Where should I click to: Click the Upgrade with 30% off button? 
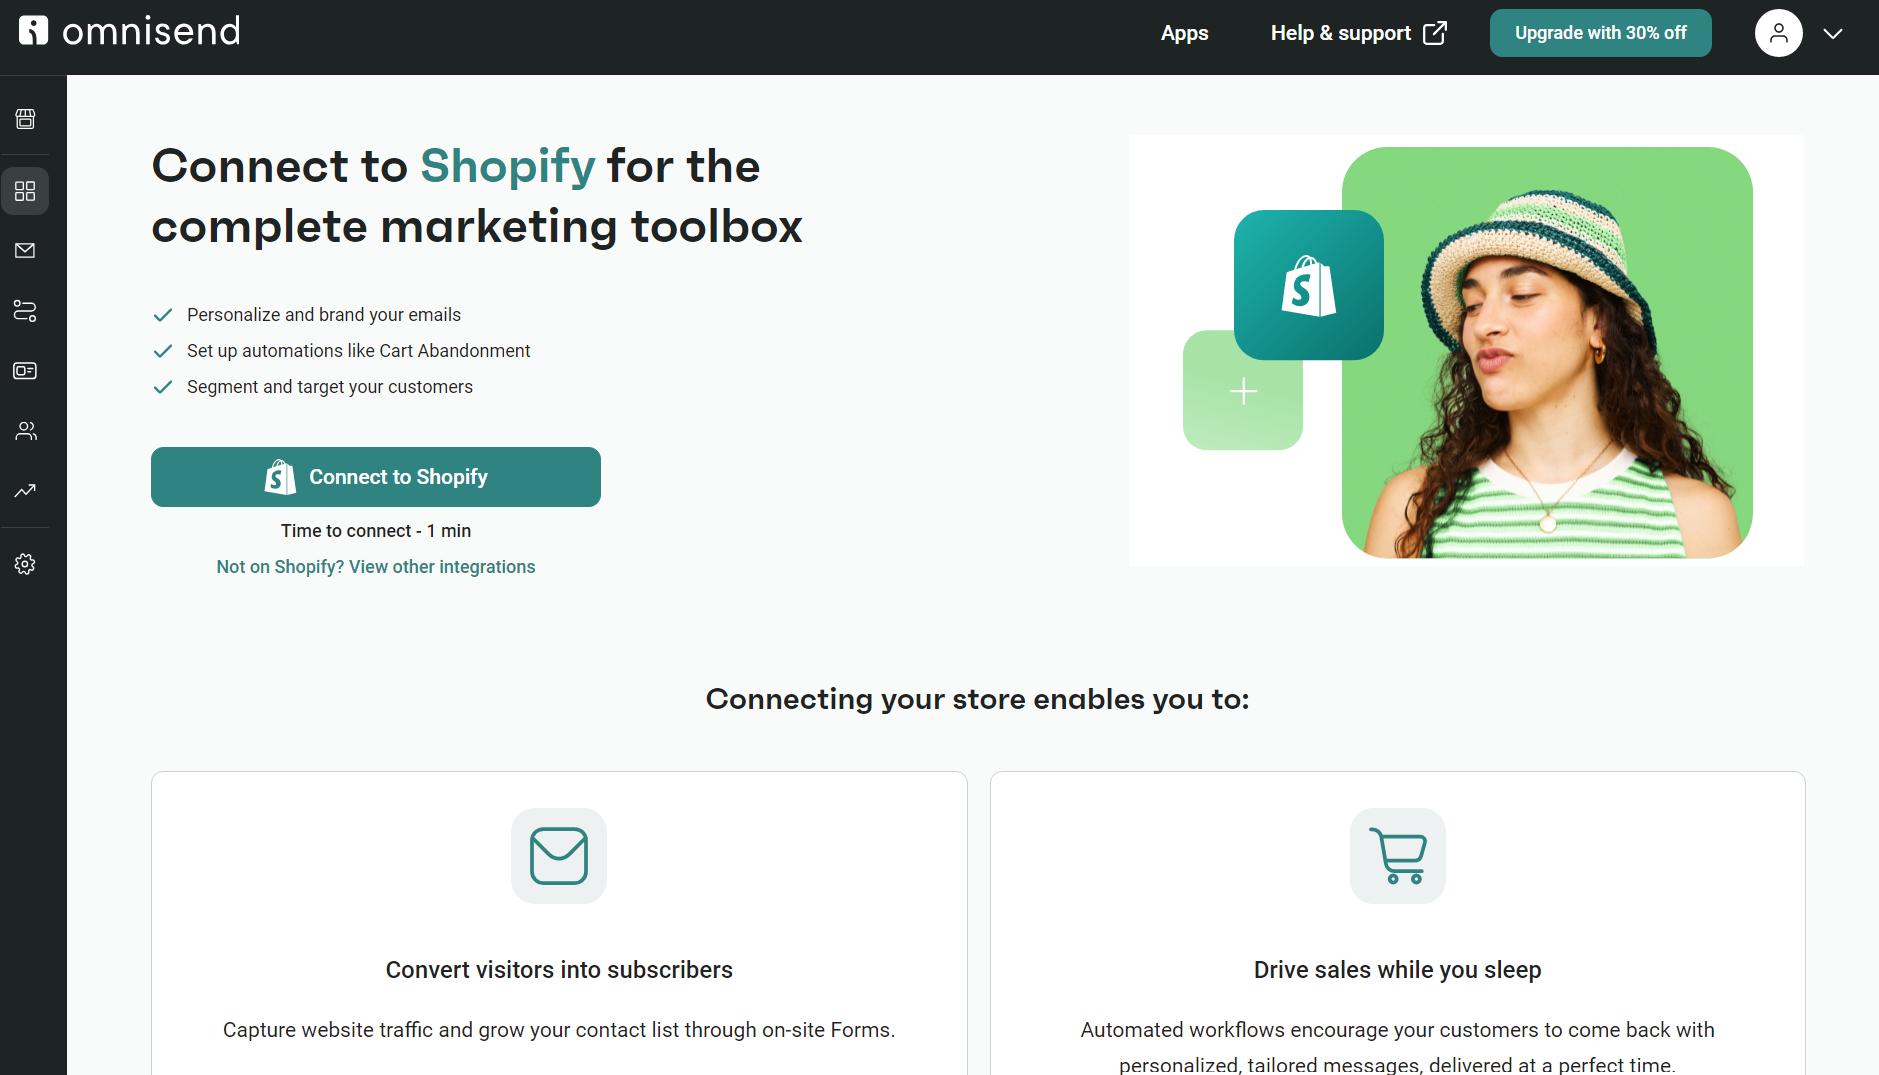tap(1599, 32)
